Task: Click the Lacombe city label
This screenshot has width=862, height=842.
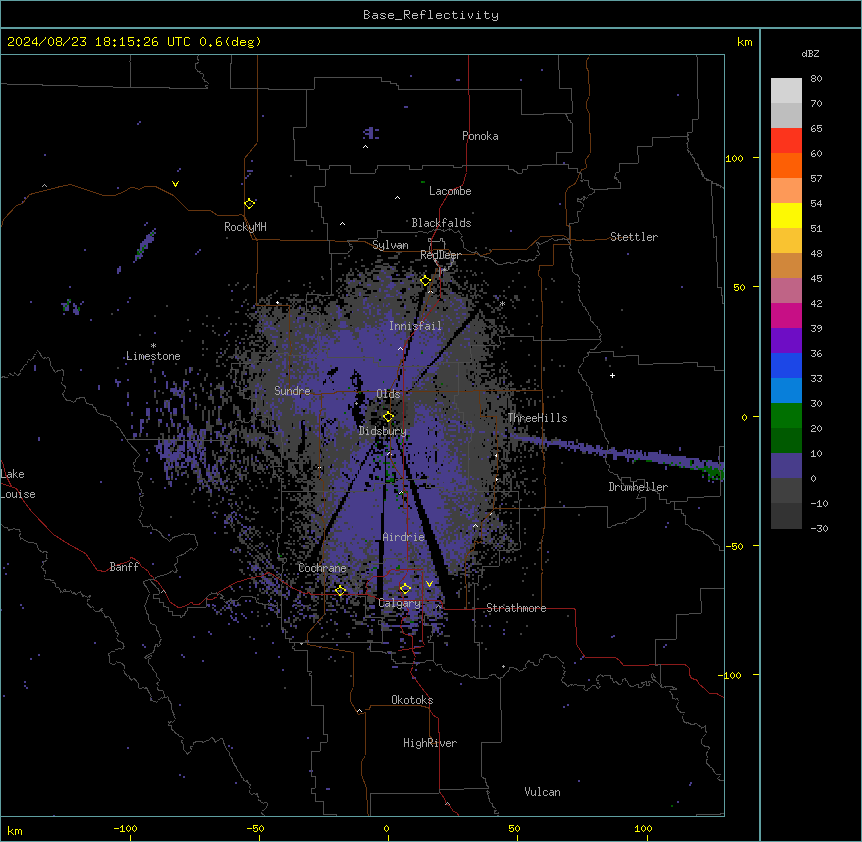Action: point(450,191)
